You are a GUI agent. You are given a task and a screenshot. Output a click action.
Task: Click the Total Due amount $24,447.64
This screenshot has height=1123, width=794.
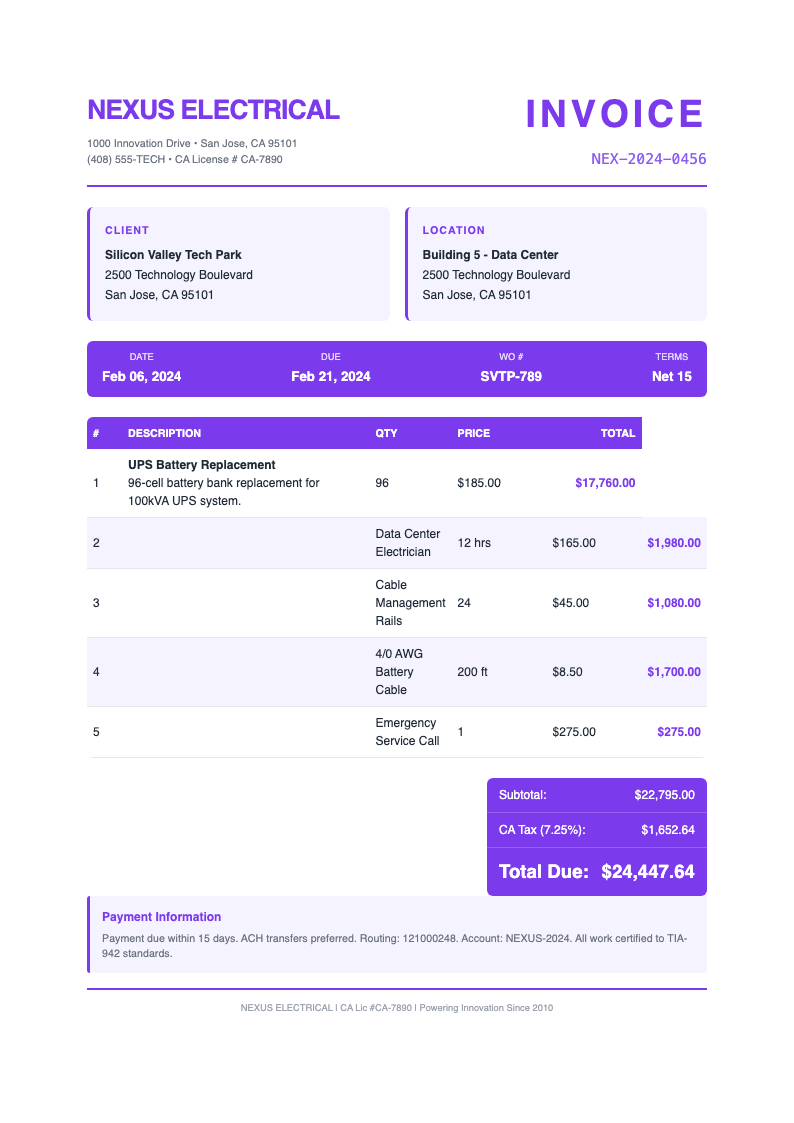[647, 871]
